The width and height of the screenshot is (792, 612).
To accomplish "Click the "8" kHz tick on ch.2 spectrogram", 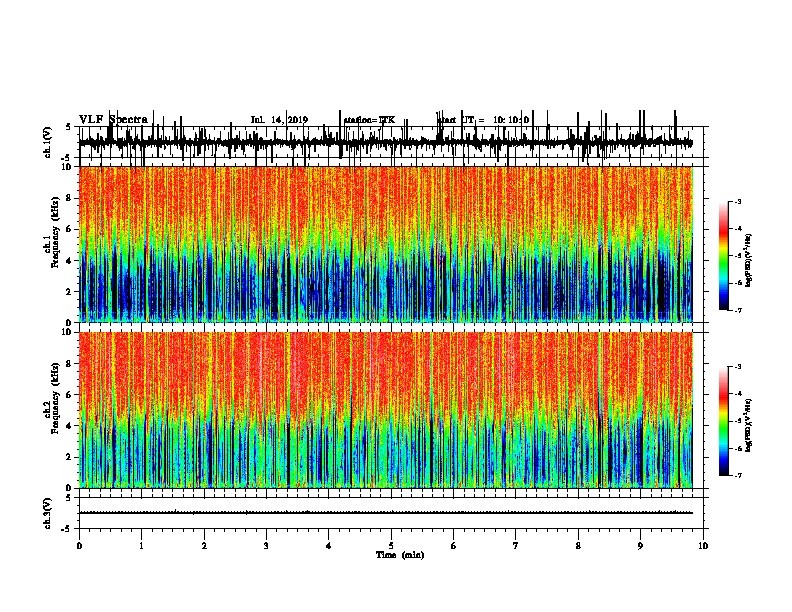I will [x=70, y=364].
